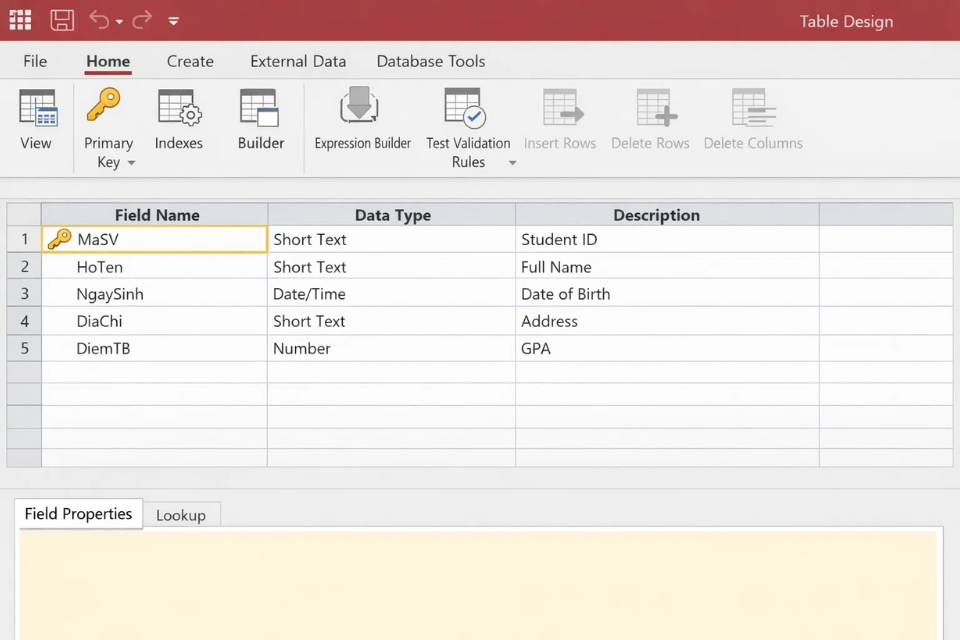Switch to the Lookup properties tab

click(x=181, y=515)
